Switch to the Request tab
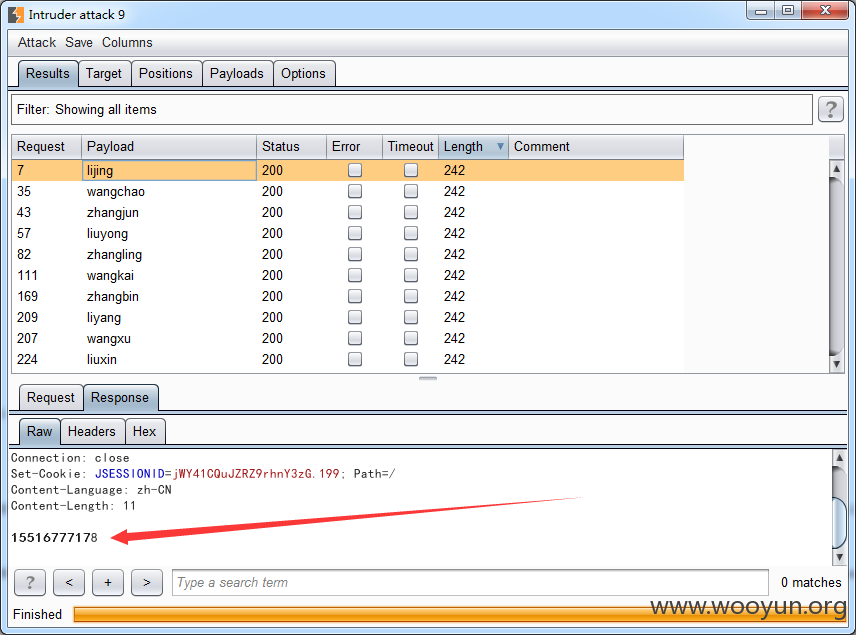 [51, 397]
